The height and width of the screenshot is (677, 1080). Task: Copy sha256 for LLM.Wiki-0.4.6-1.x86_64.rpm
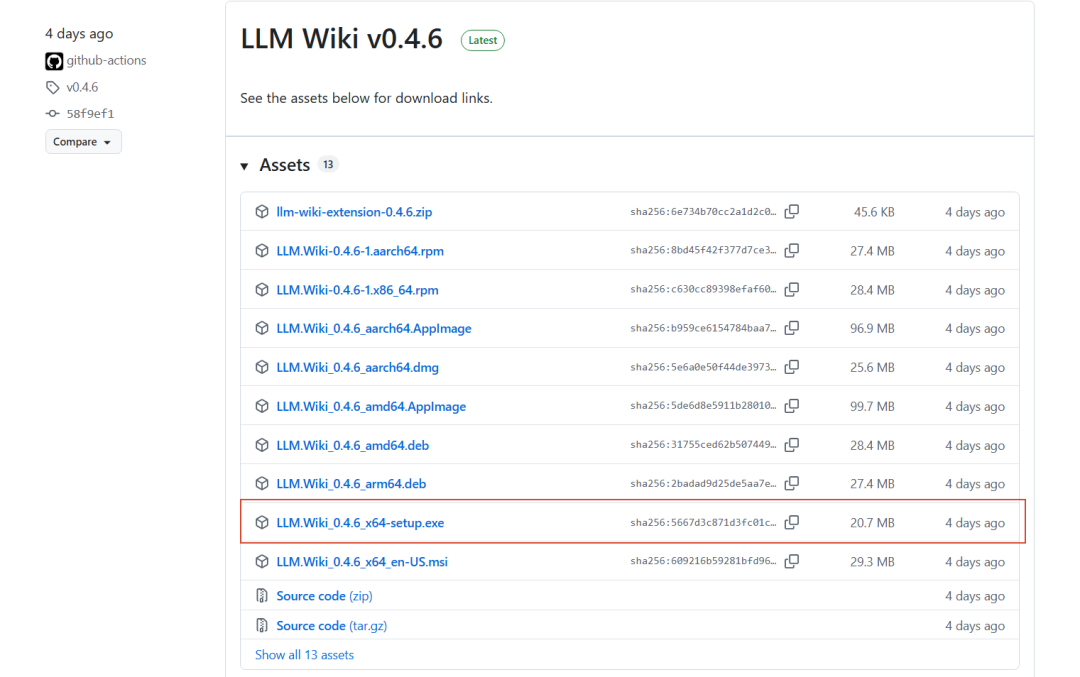click(792, 289)
